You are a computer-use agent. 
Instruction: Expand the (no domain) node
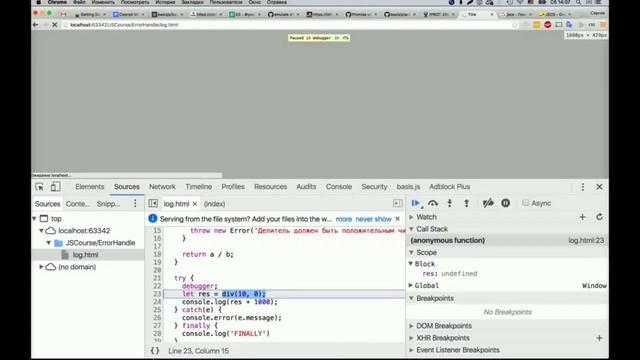42,267
